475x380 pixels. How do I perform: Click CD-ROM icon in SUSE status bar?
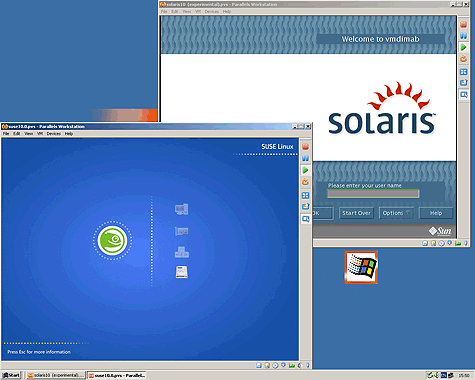275,366
